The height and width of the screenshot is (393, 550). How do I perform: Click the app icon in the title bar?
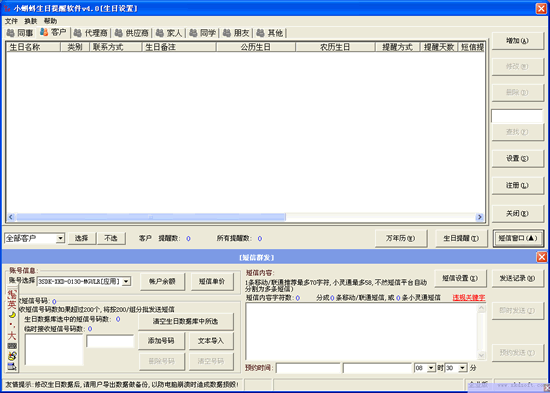point(7,8)
